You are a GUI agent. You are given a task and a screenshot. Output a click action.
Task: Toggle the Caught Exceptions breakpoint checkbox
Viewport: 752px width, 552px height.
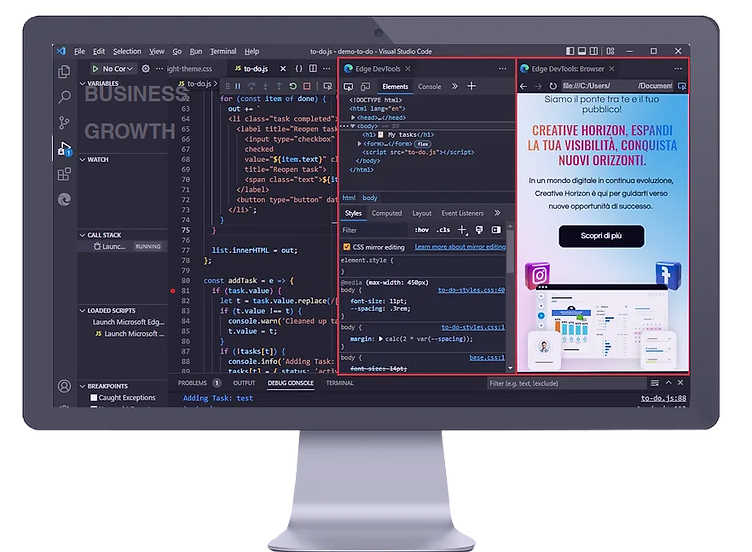[94, 398]
